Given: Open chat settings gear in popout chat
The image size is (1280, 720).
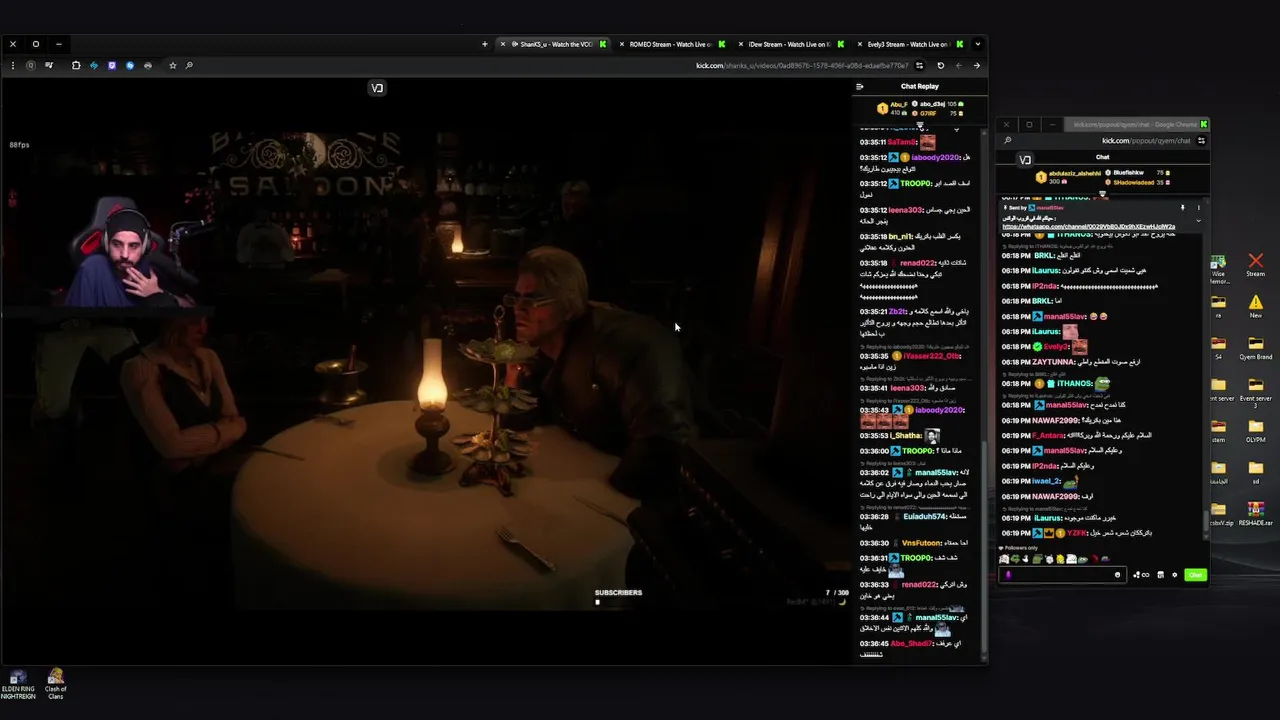Looking at the screenshot, I should [1174, 575].
